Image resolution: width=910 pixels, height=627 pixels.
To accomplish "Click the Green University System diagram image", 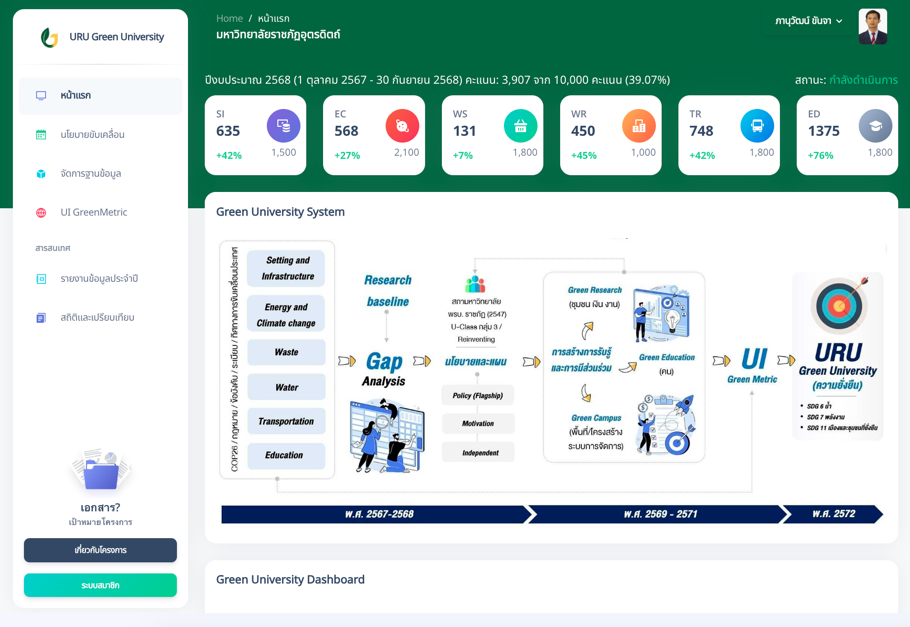I will (x=551, y=380).
